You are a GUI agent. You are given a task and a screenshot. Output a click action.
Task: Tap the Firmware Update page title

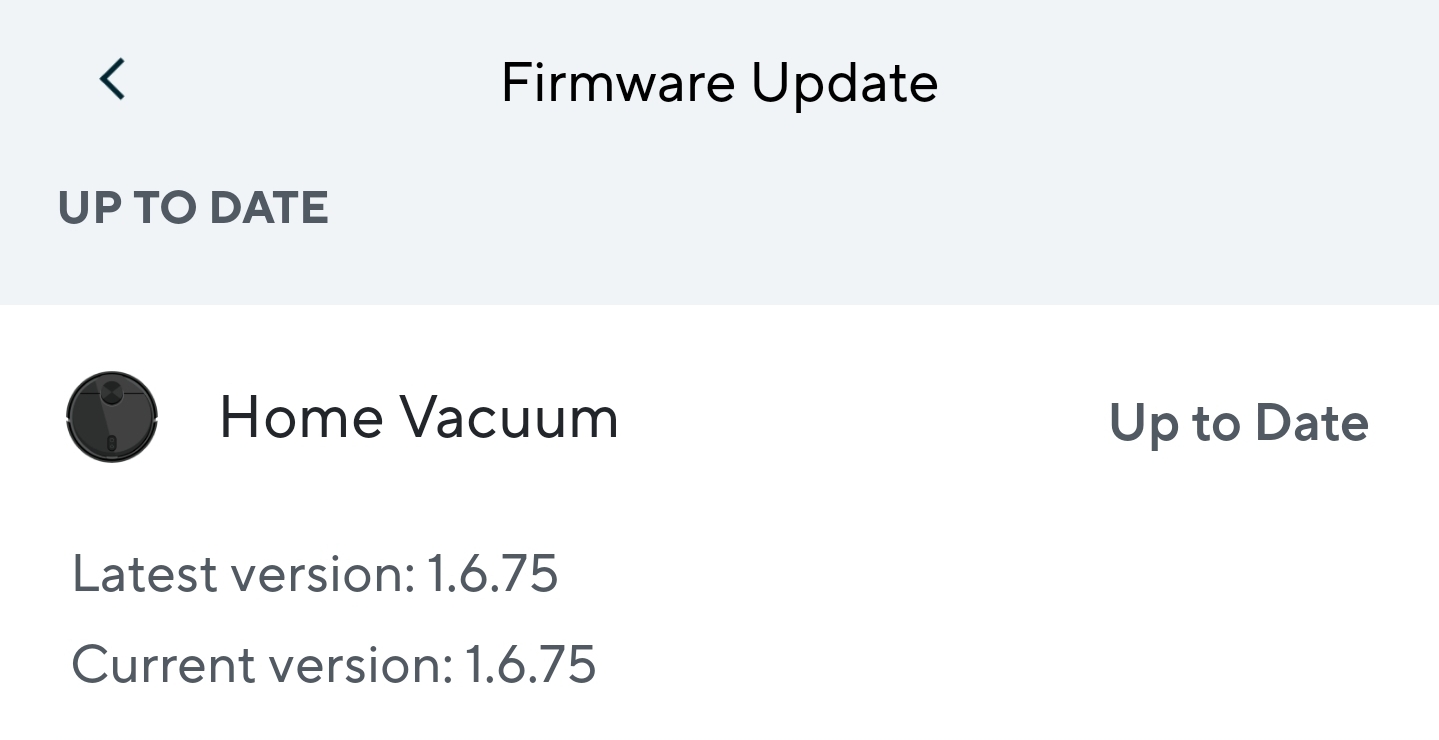(719, 82)
